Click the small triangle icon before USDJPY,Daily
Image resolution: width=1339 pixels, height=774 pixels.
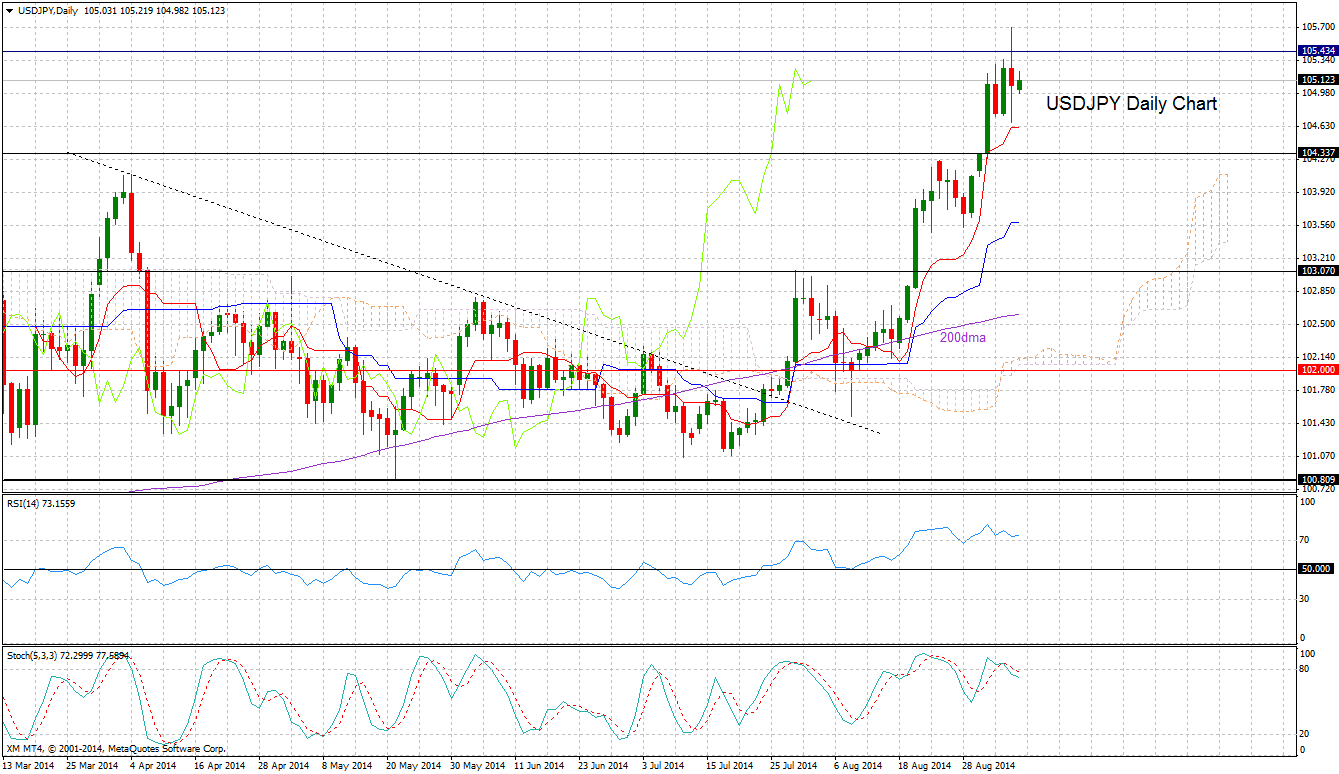[x=9, y=10]
